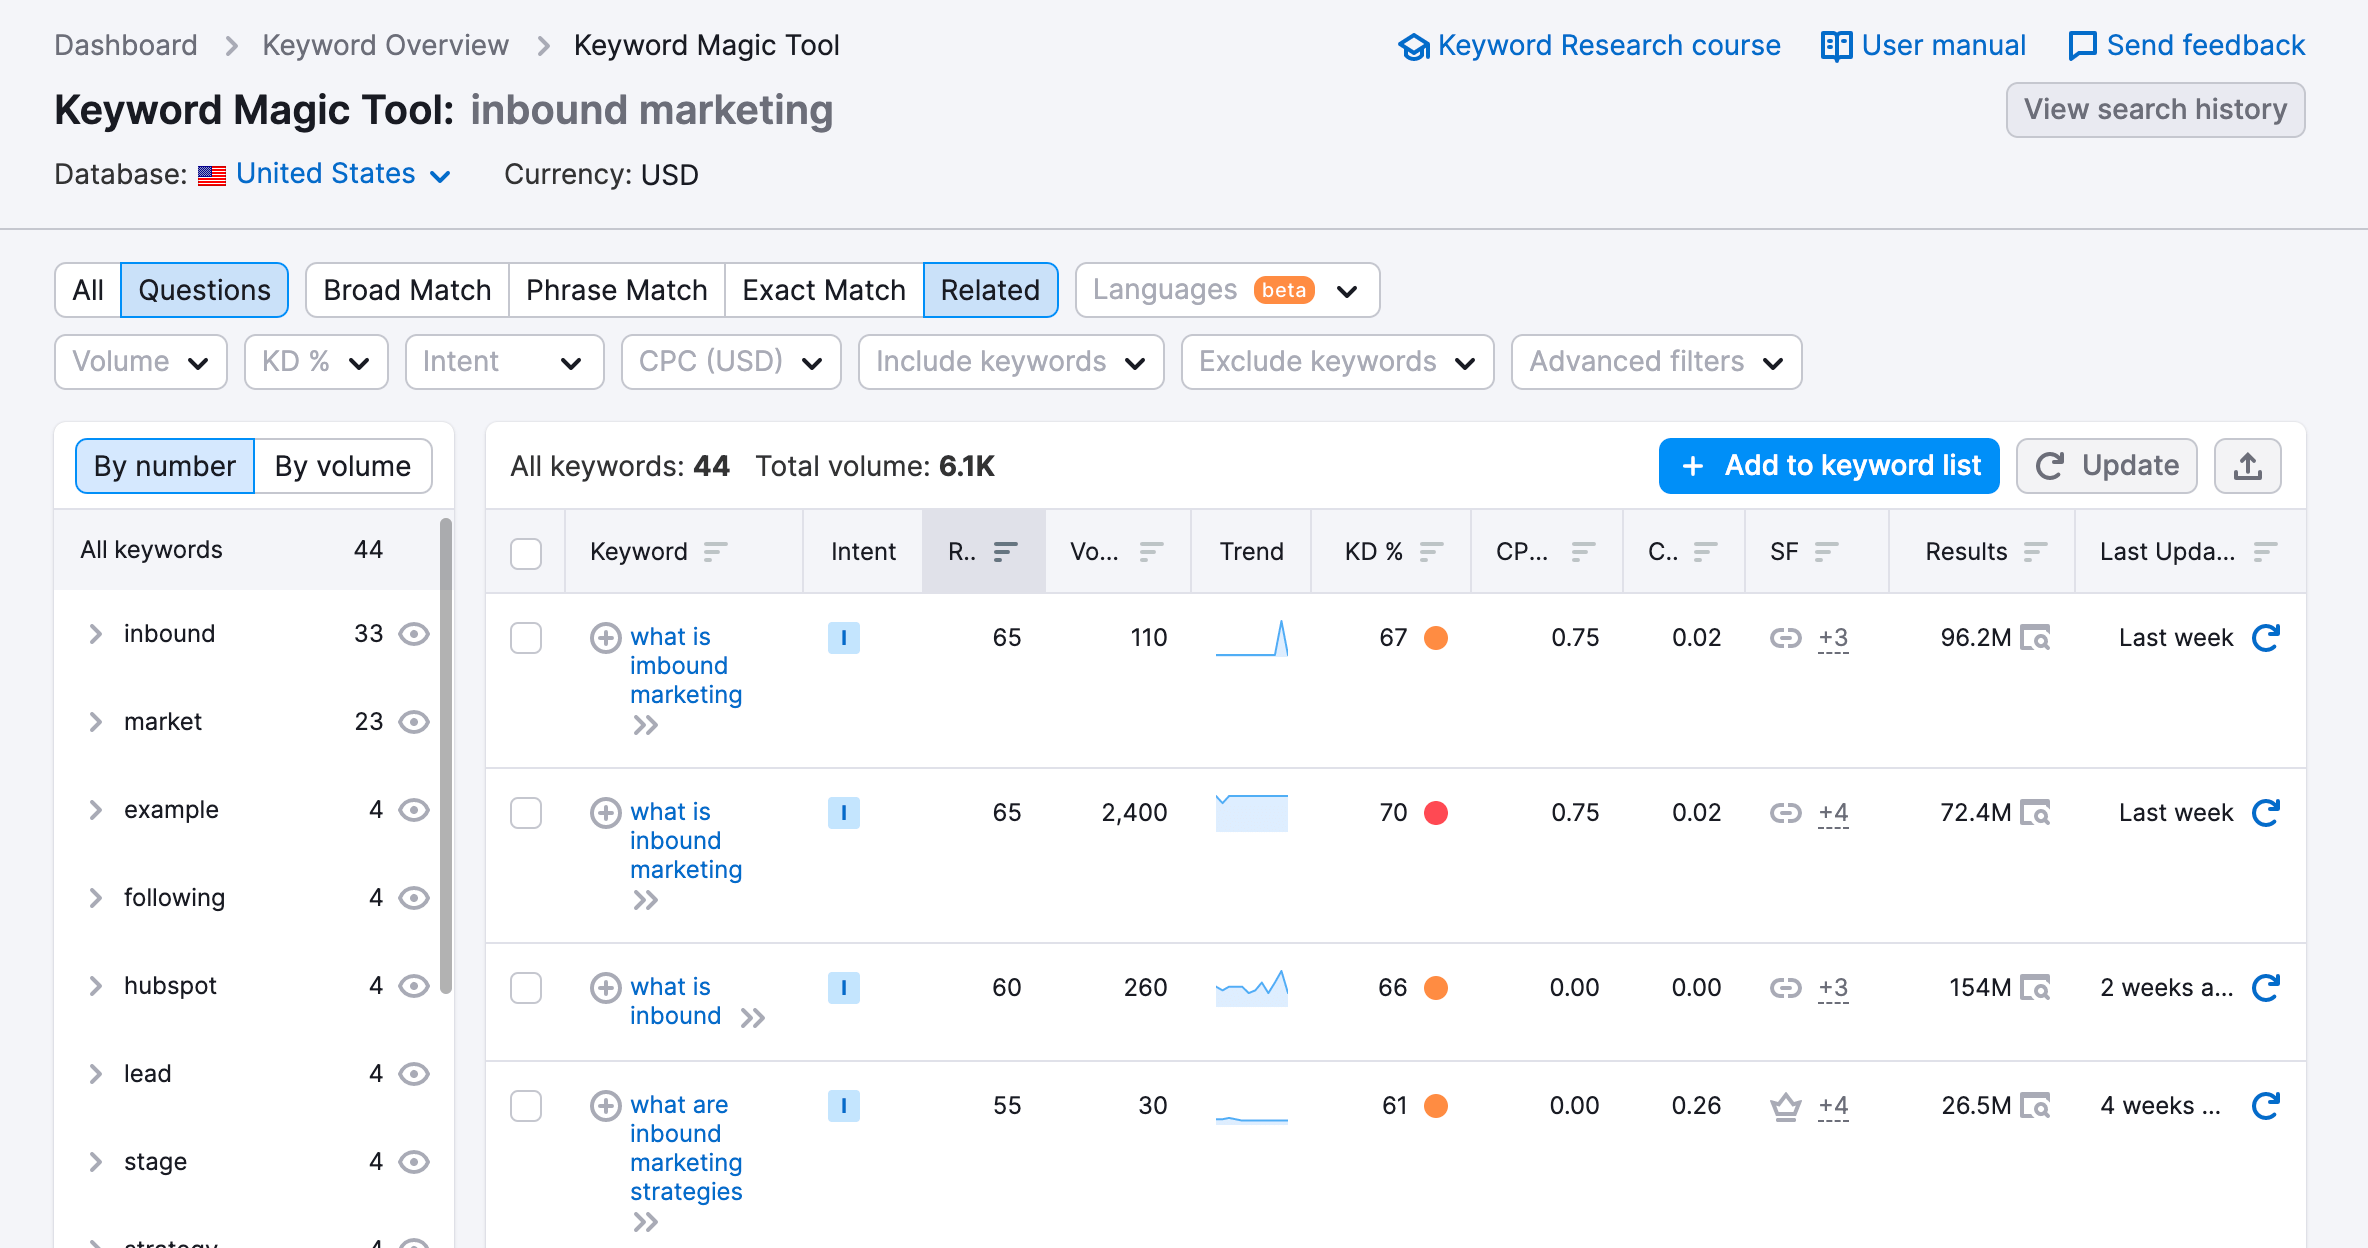Sort by the KD % column icon

coord(1432,552)
